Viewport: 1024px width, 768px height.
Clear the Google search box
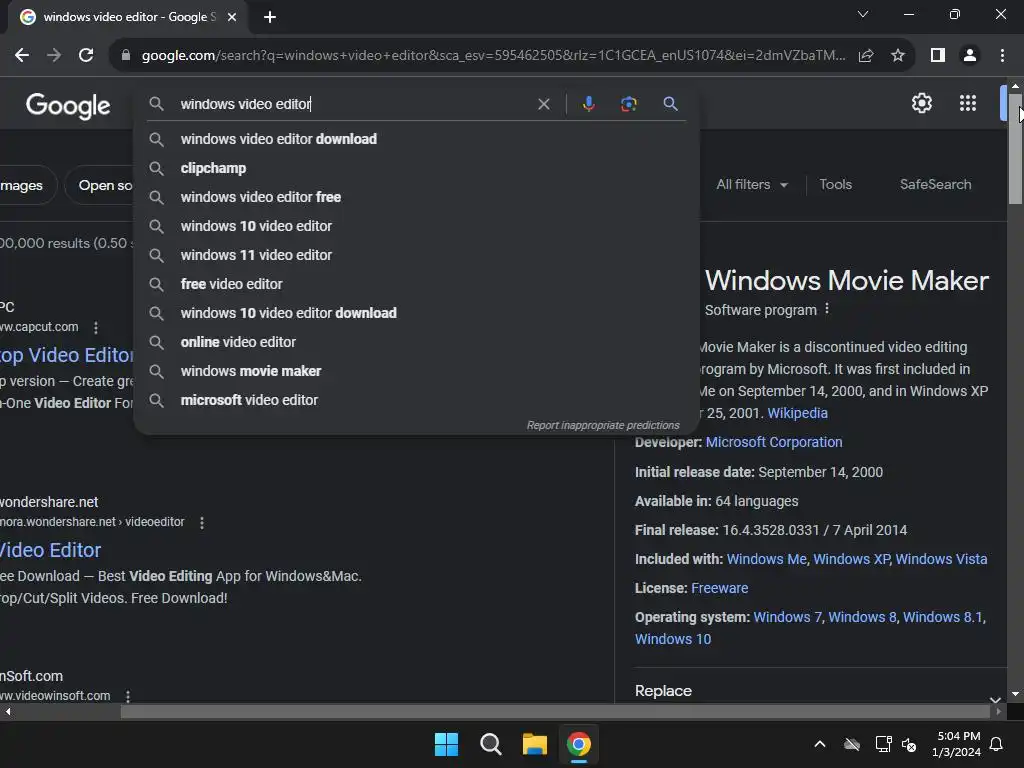point(543,104)
